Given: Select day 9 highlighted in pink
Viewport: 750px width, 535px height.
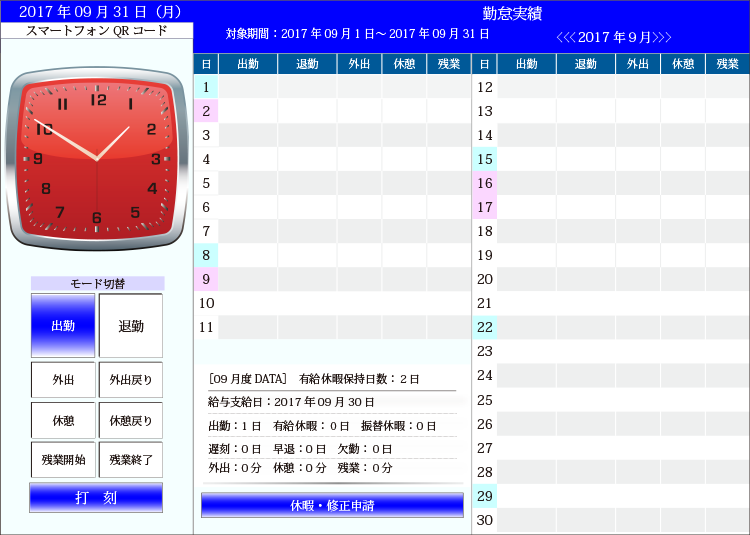Looking at the screenshot, I should (x=206, y=279).
